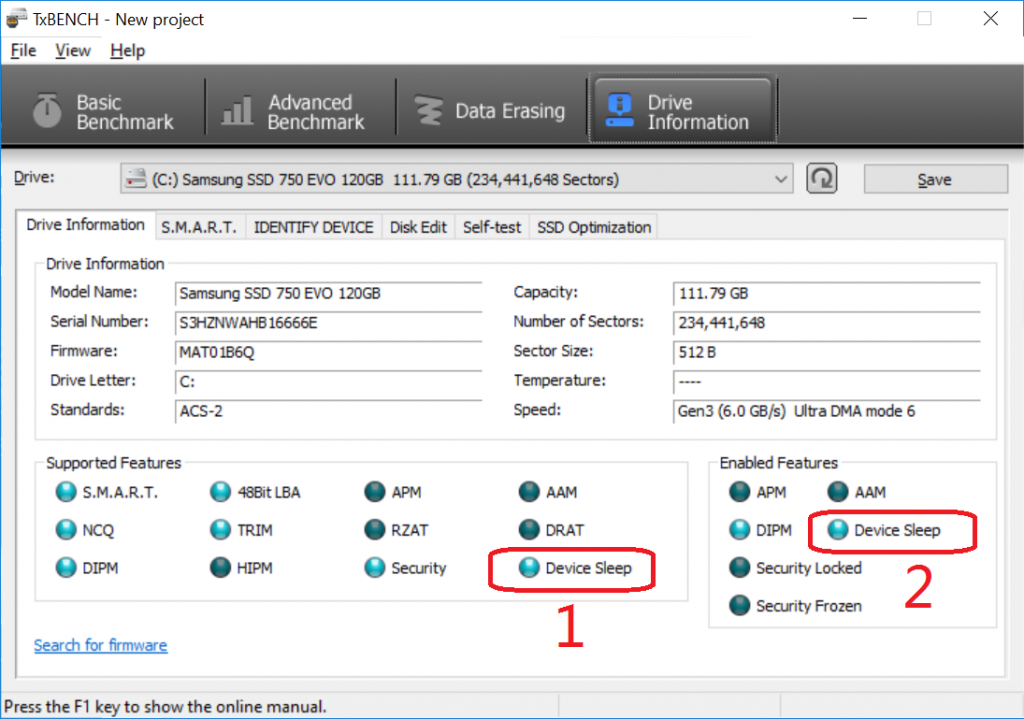Close the TxBENCH window
This screenshot has height=719, width=1024.
tap(991, 19)
